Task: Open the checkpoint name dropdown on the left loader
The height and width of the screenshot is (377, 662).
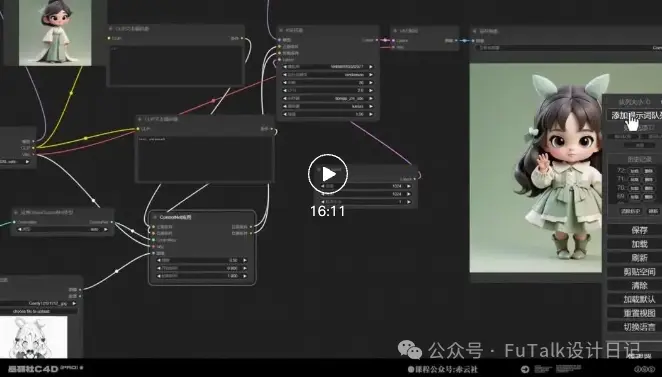Action: pos(15,162)
